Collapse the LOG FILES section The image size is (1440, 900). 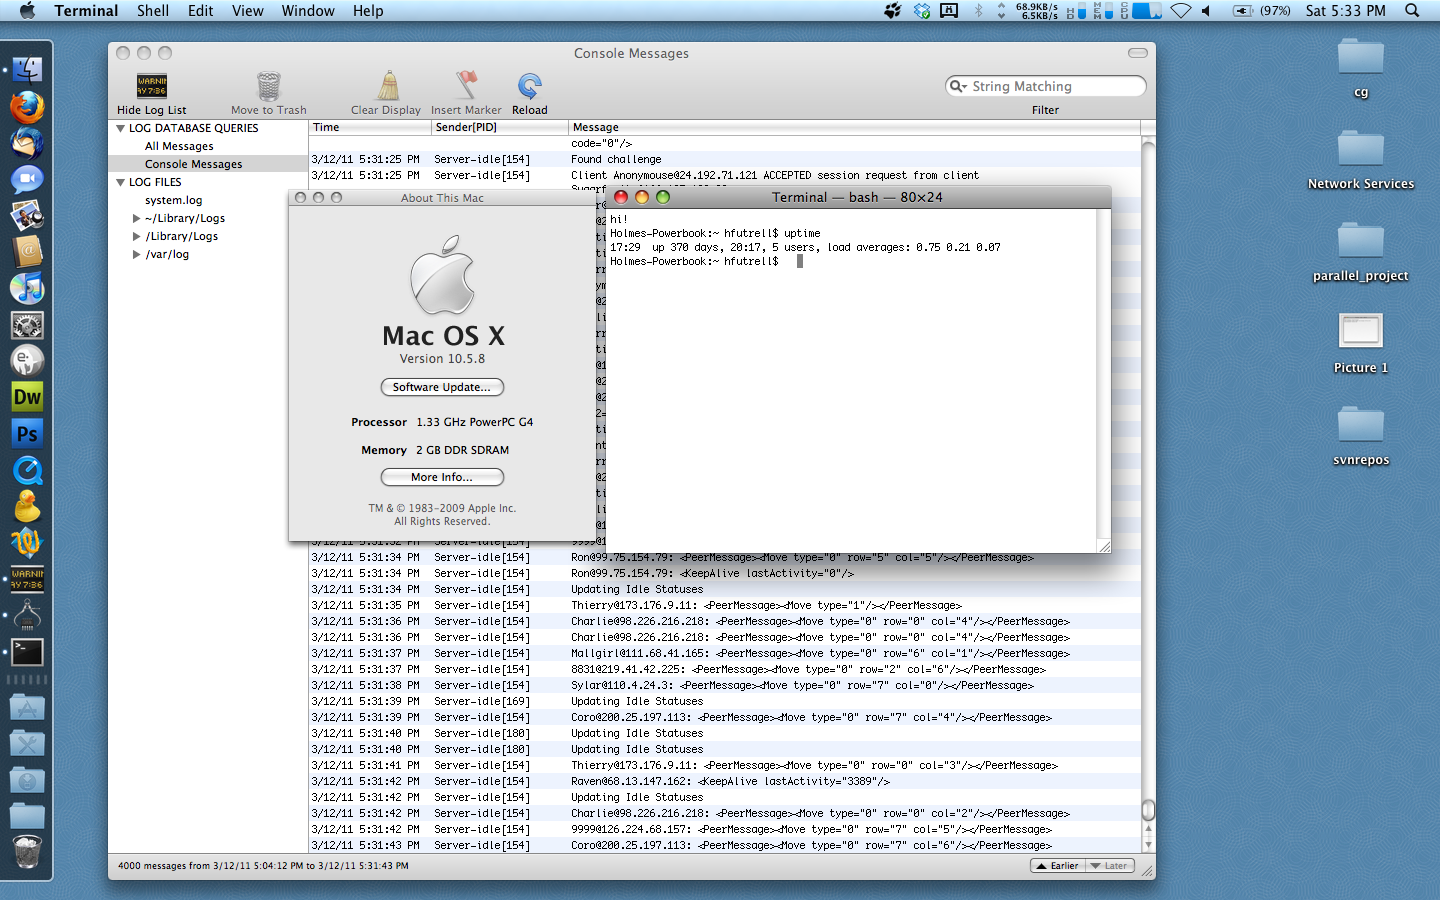coord(120,182)
